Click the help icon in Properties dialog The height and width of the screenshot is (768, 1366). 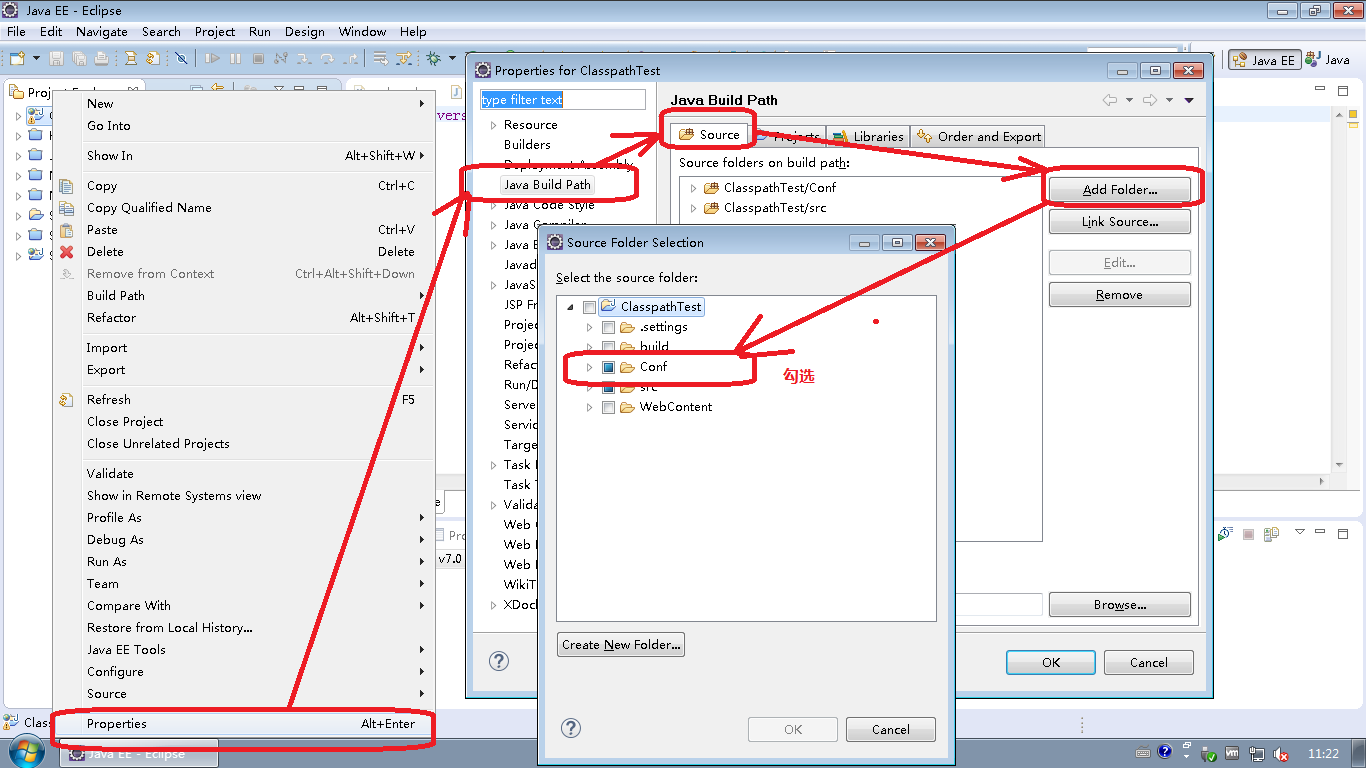(x=499, y=661)
